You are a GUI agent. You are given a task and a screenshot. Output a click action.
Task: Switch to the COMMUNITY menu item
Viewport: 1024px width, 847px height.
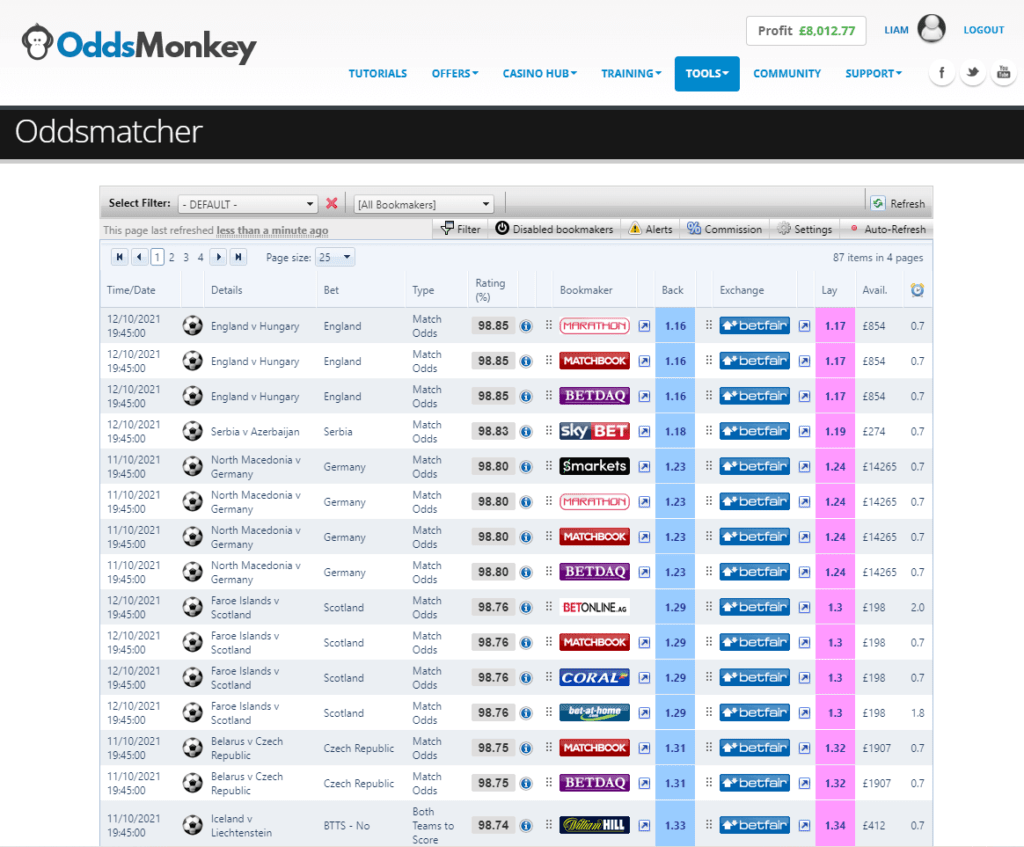(787, 73)
